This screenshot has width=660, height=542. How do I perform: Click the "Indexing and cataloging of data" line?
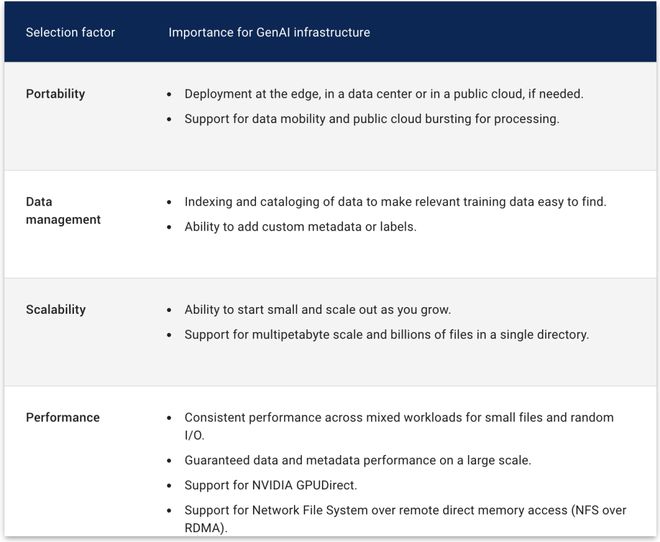(395, 202)
